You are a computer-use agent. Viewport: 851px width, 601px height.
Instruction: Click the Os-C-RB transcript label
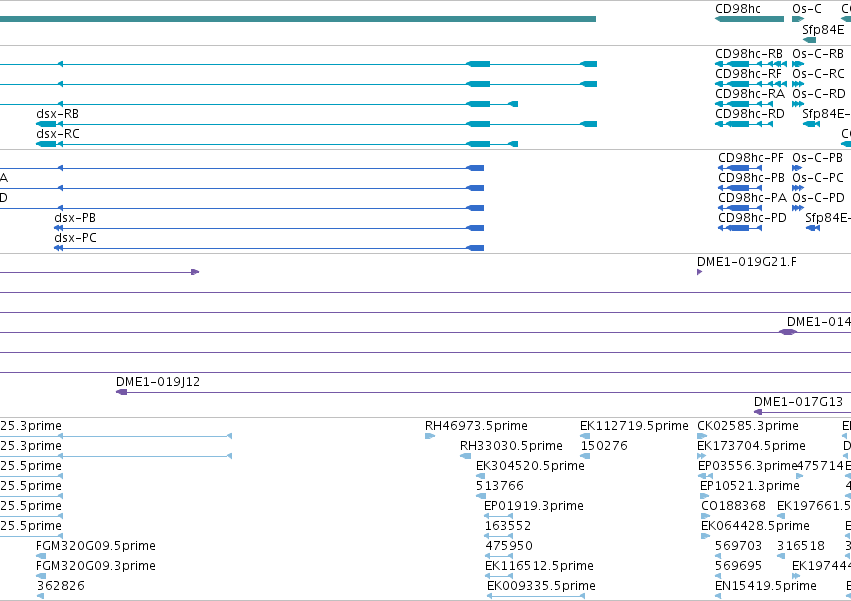point(818,54)
